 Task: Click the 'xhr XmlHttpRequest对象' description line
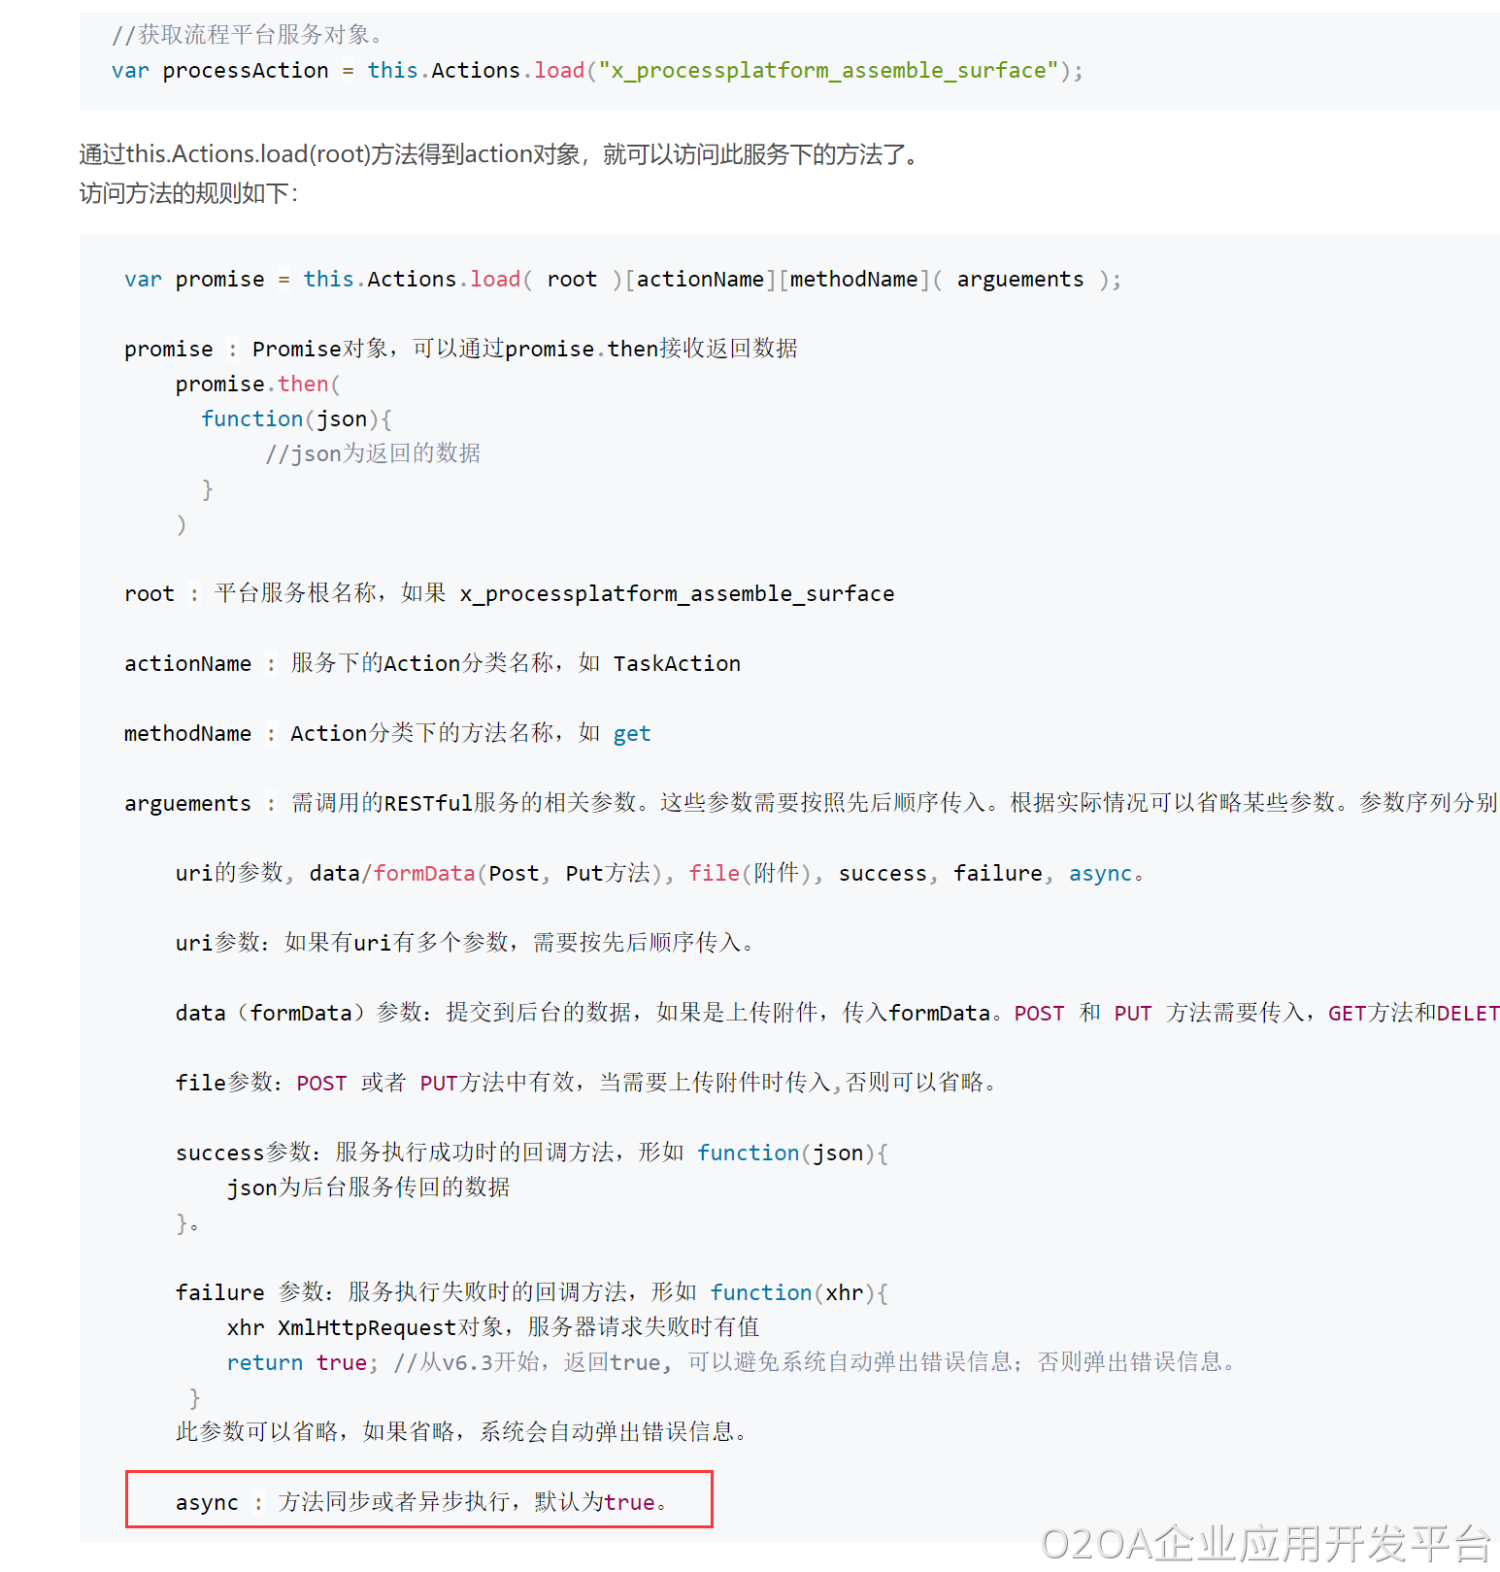pyautogui.click(x=492, y=1327)
